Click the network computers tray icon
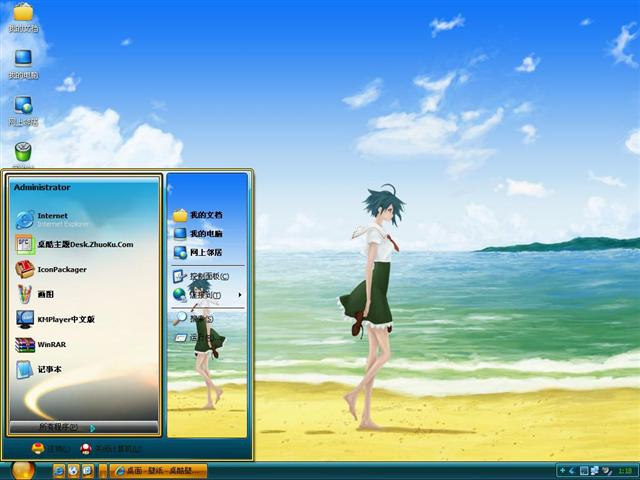The width and height of the screenshot is (640, 480). tap(595, 471)
